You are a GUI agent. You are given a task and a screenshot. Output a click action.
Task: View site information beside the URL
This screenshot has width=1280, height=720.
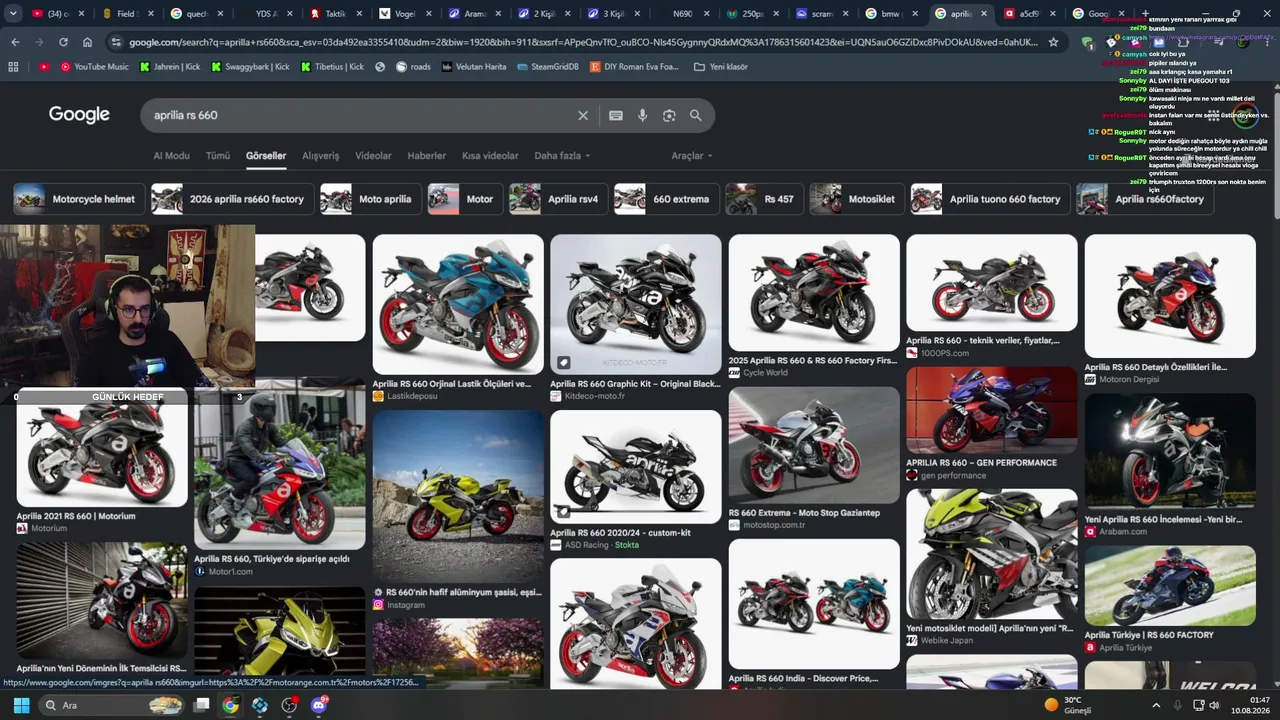(x=116, y=42)
